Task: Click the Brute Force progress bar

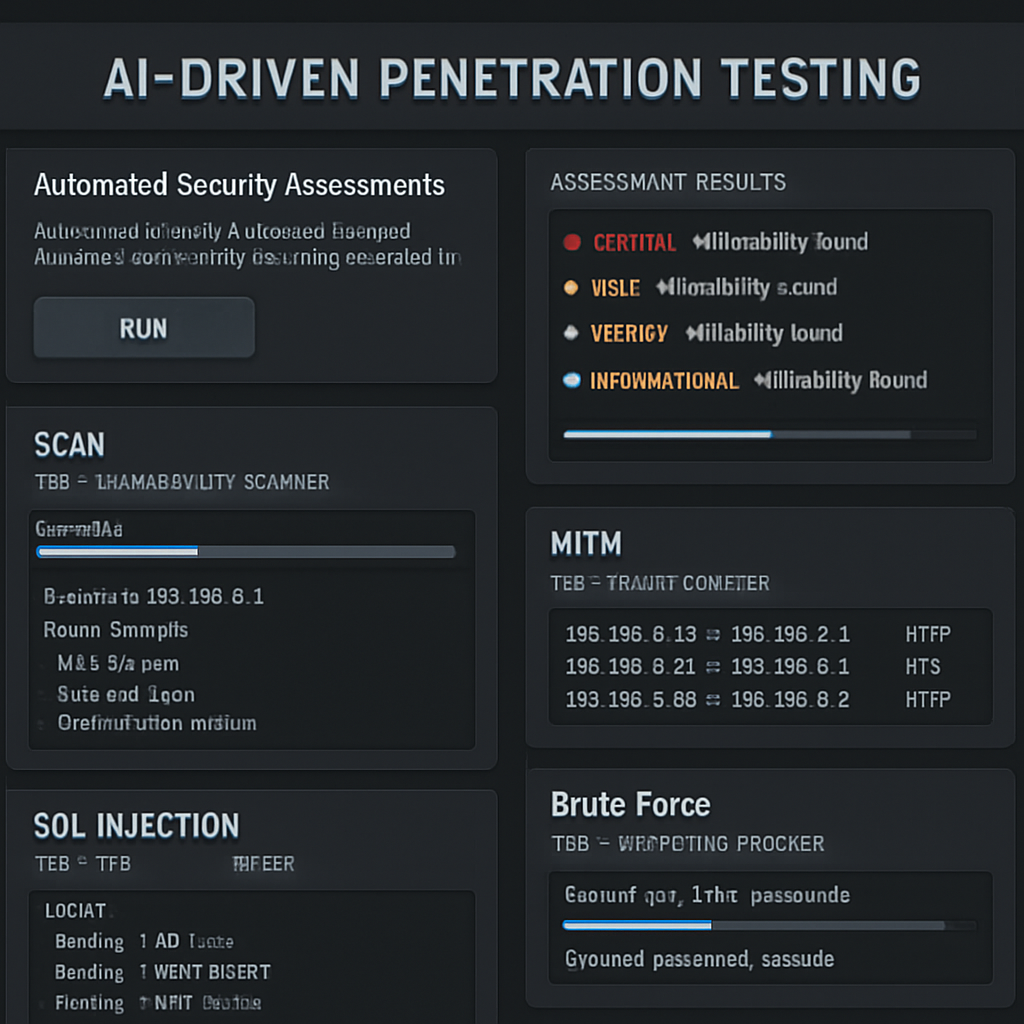Action: click(769, 925)
